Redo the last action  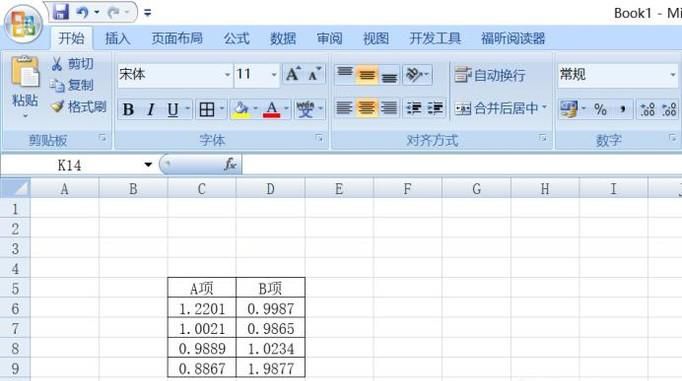point(114,13)
